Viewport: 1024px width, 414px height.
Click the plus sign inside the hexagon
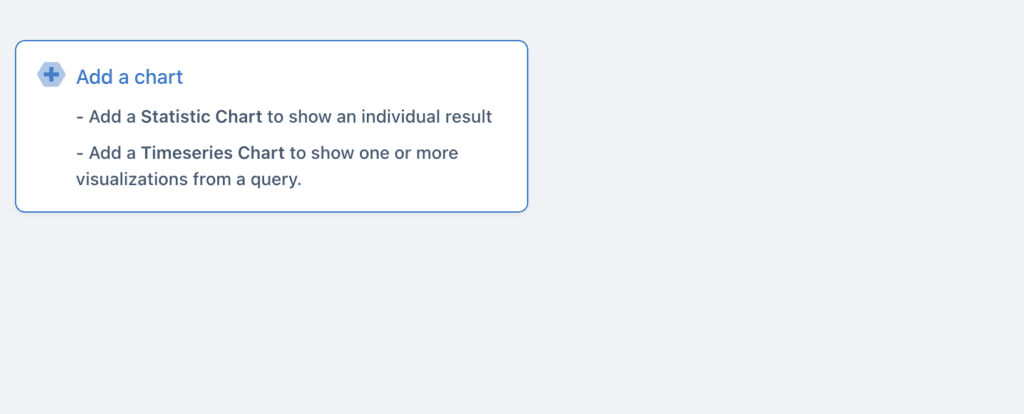coord(51,74)
